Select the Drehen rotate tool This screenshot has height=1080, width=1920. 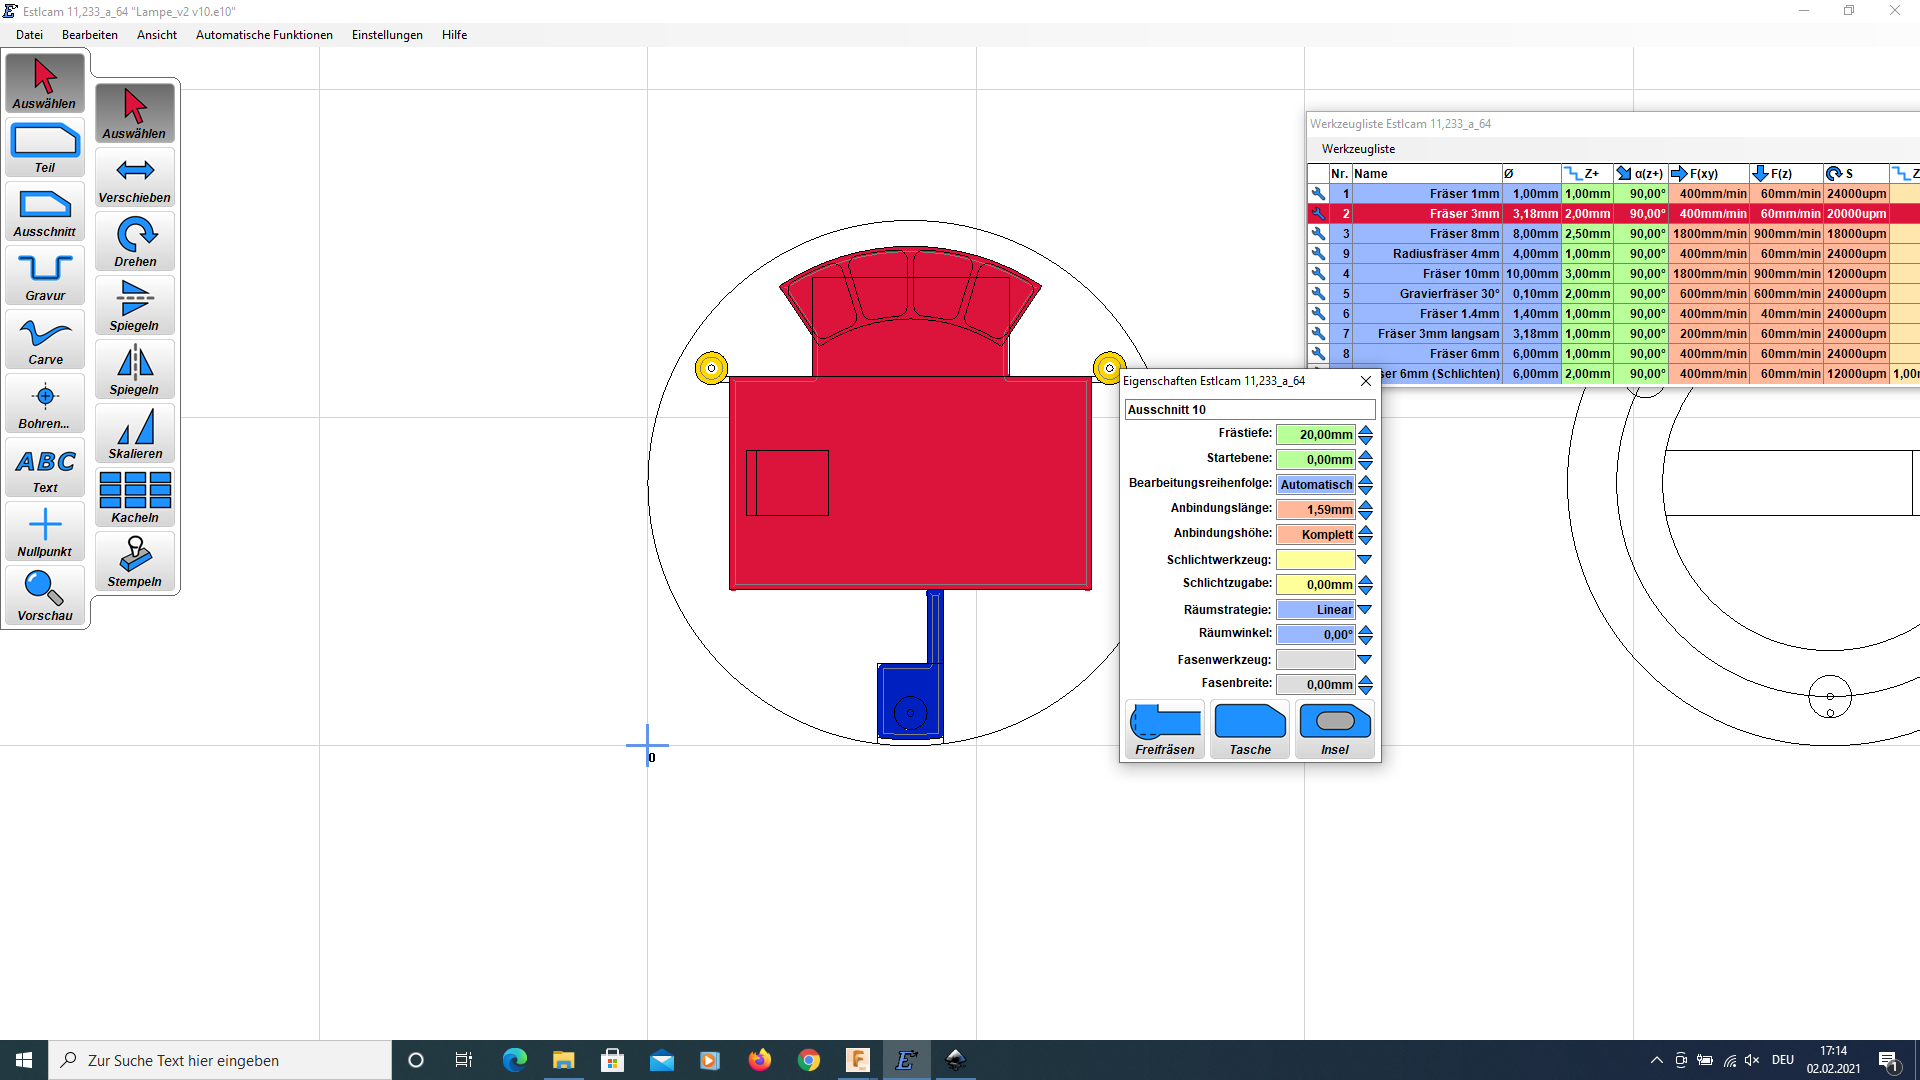pyautogui.click(x=135, y=241)
